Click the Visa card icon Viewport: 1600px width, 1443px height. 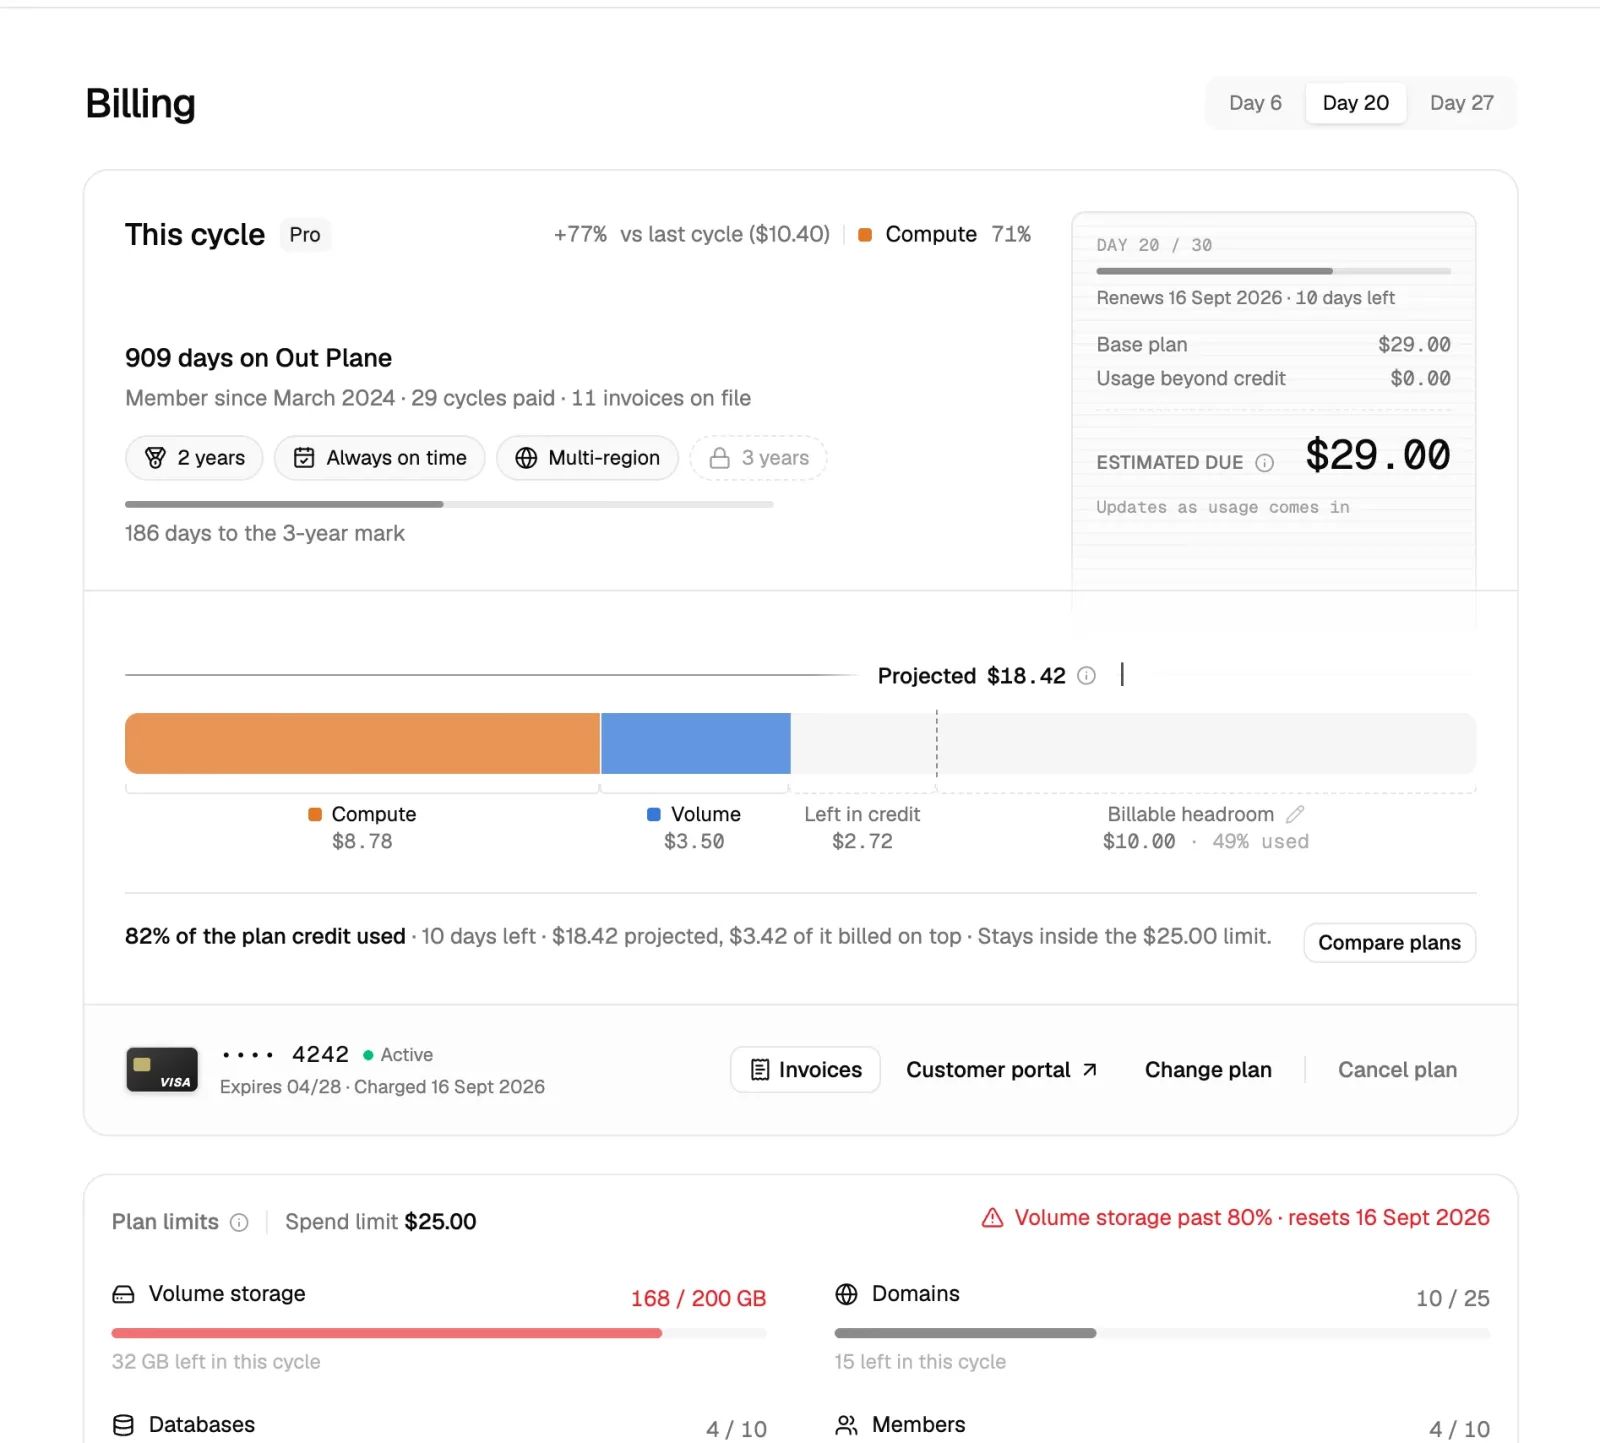tap(162, 1069)
